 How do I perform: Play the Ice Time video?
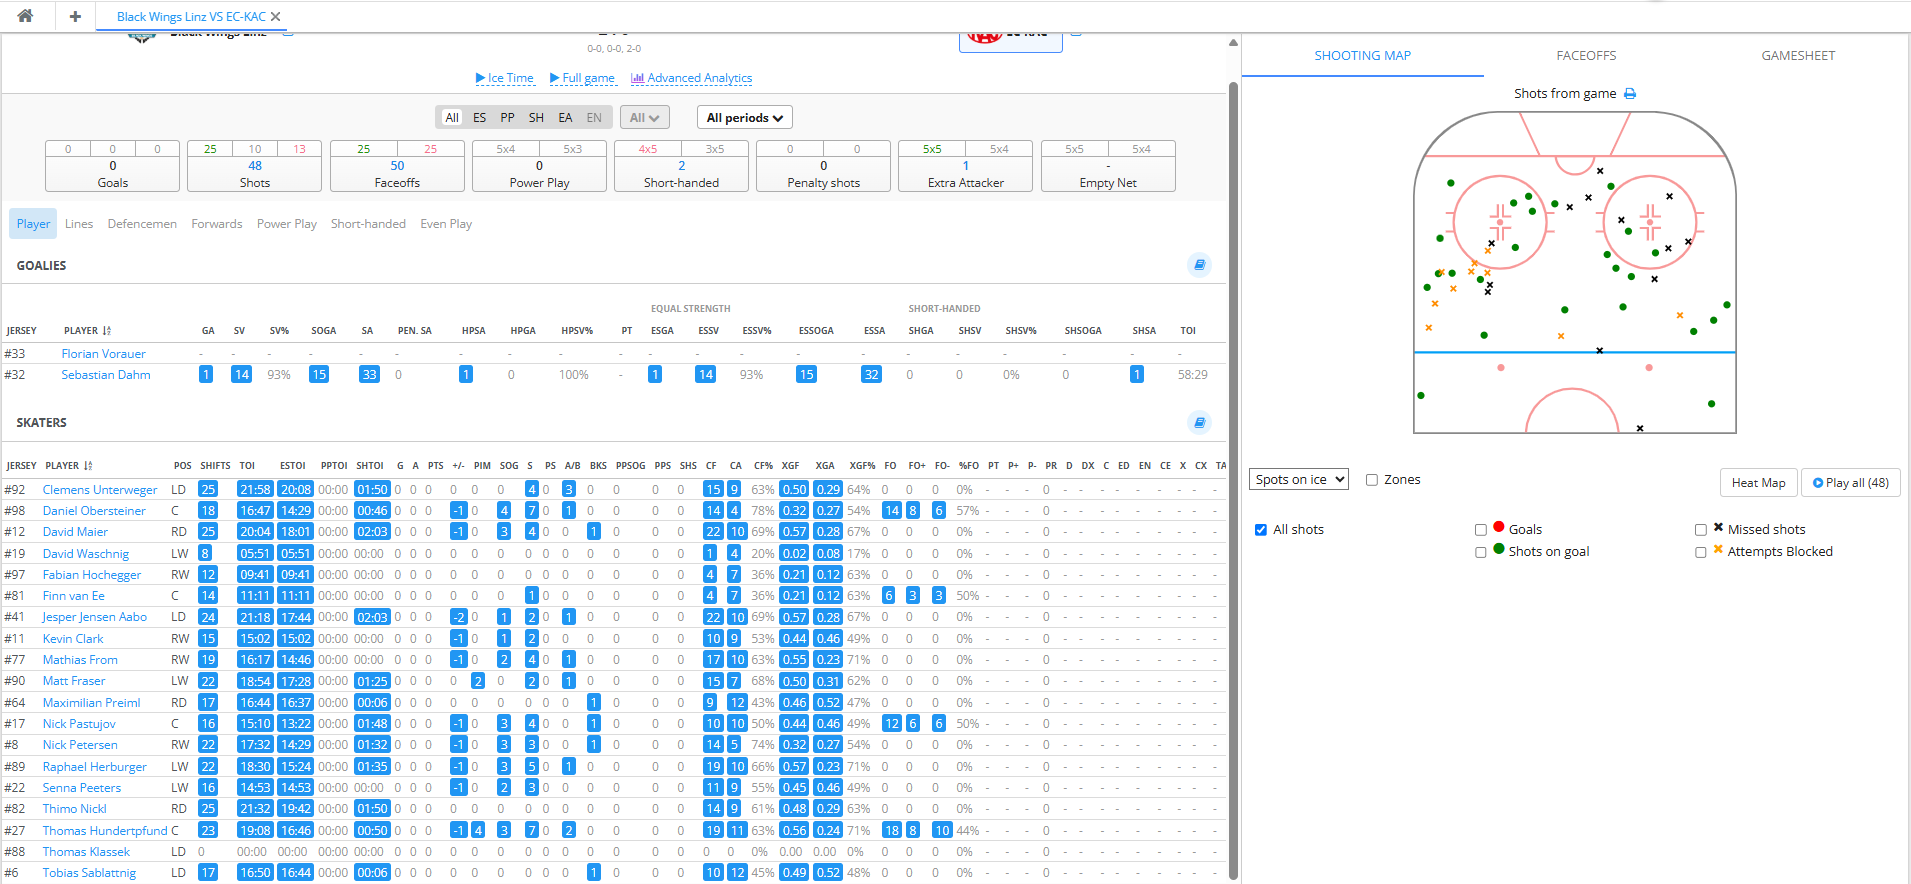click(504, 78)
